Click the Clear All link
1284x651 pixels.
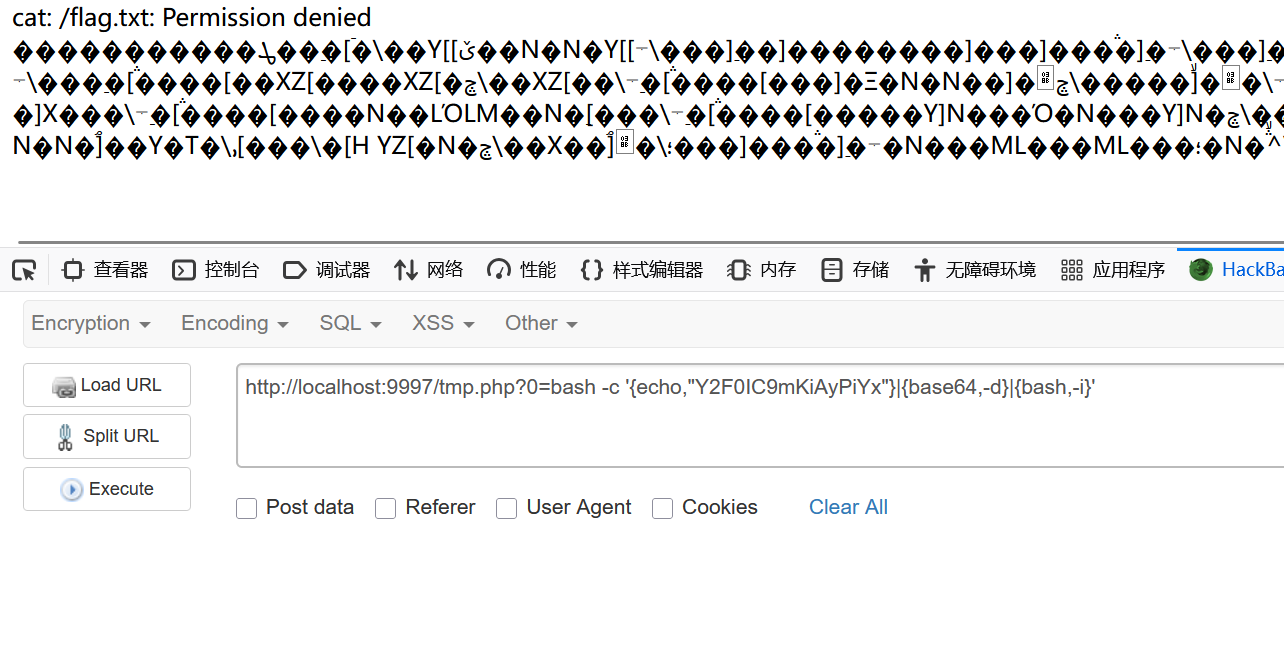pos(848,507)
